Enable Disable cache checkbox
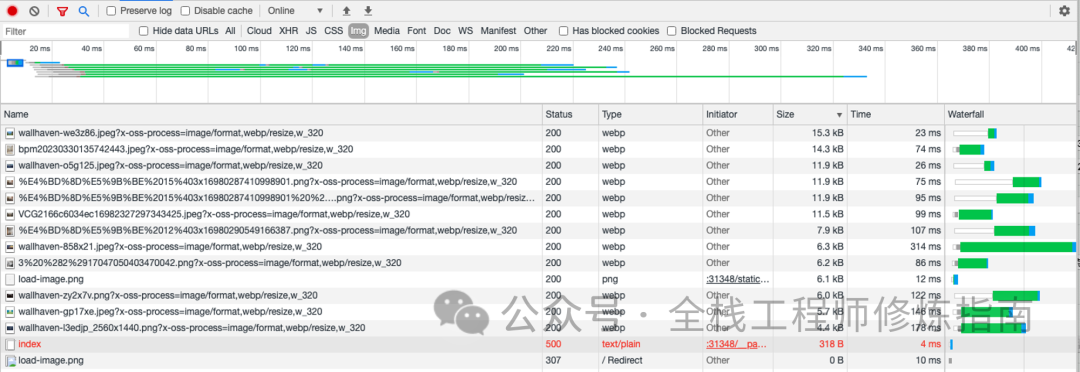Viewport: 1080px width, 372px height. coord(185,11)
